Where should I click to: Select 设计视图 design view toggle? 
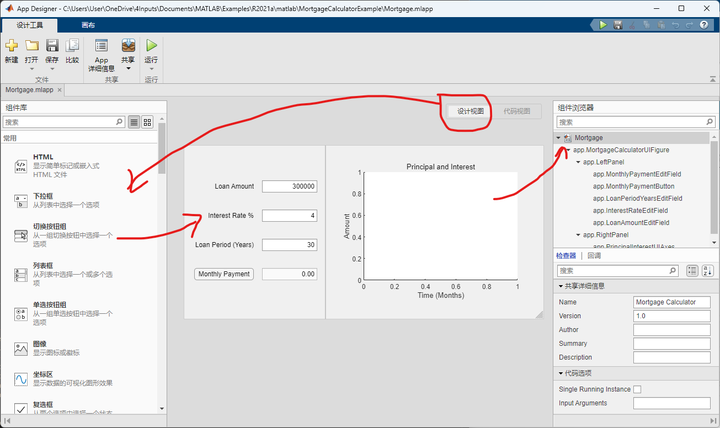470,111
